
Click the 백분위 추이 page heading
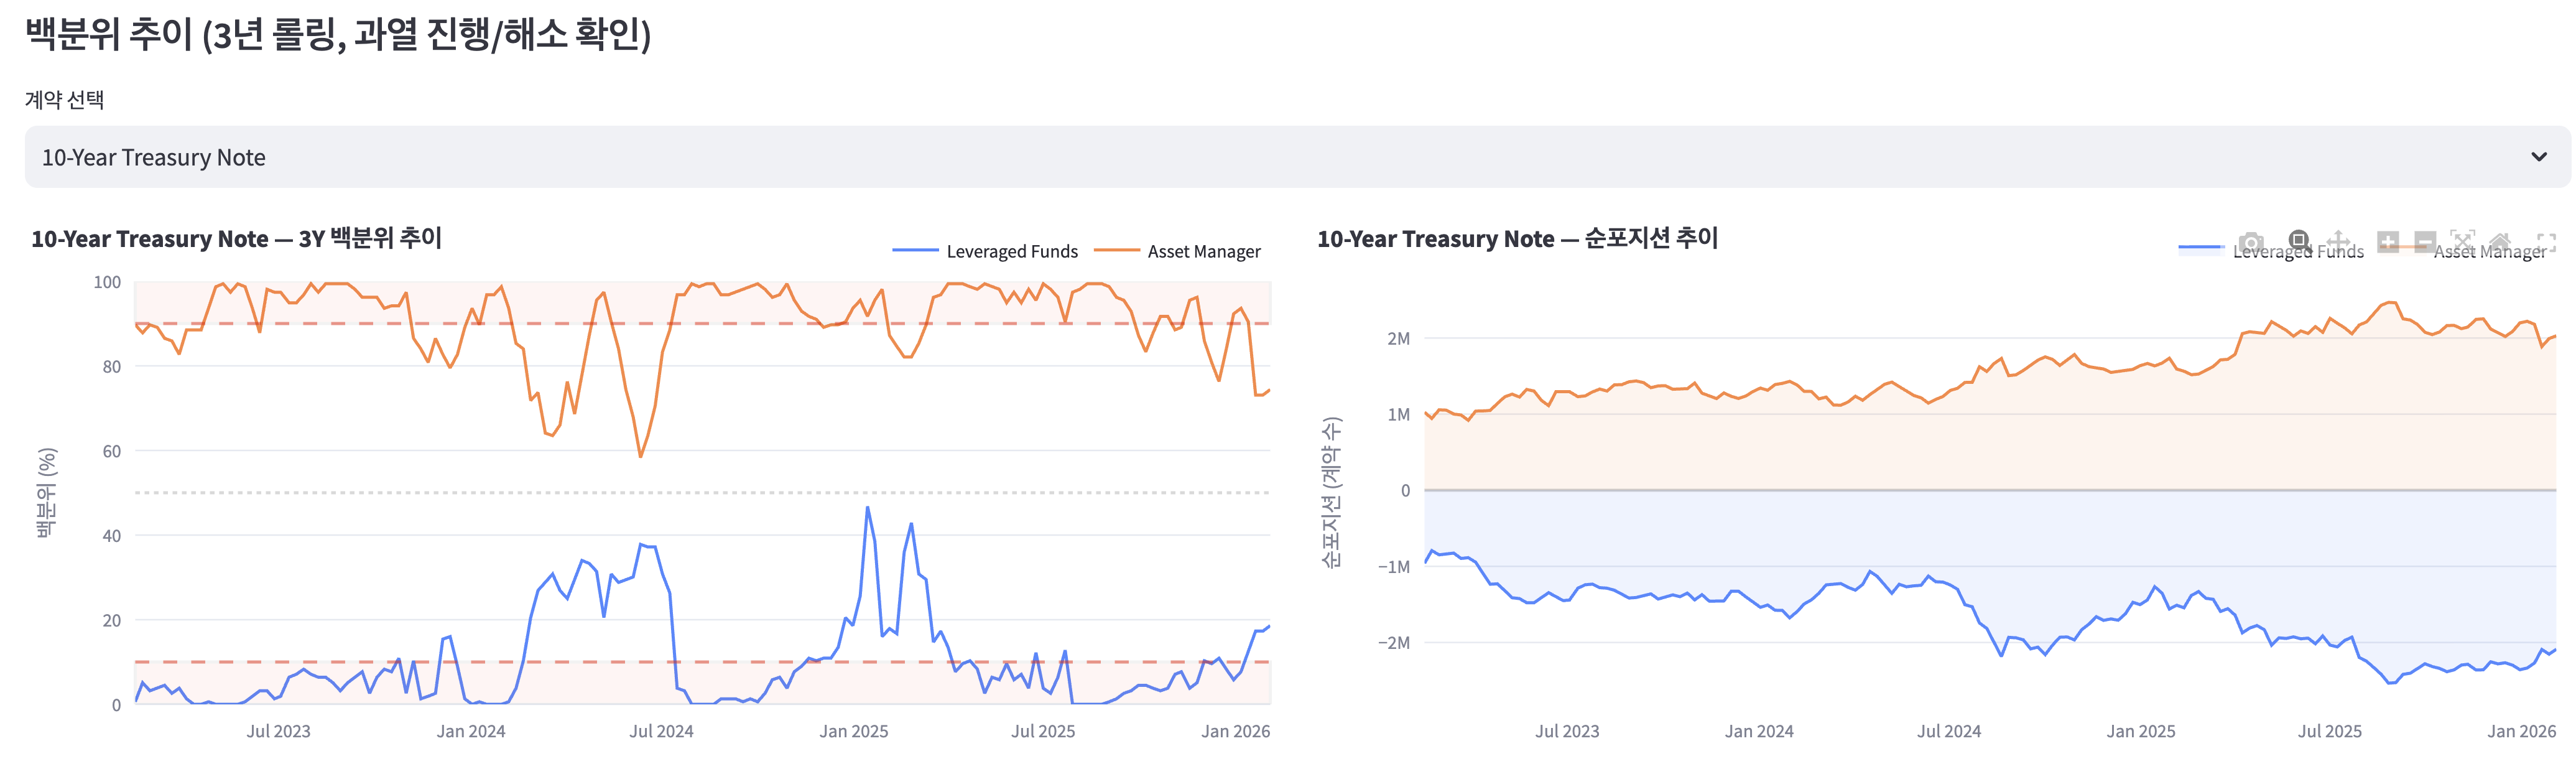337,35
